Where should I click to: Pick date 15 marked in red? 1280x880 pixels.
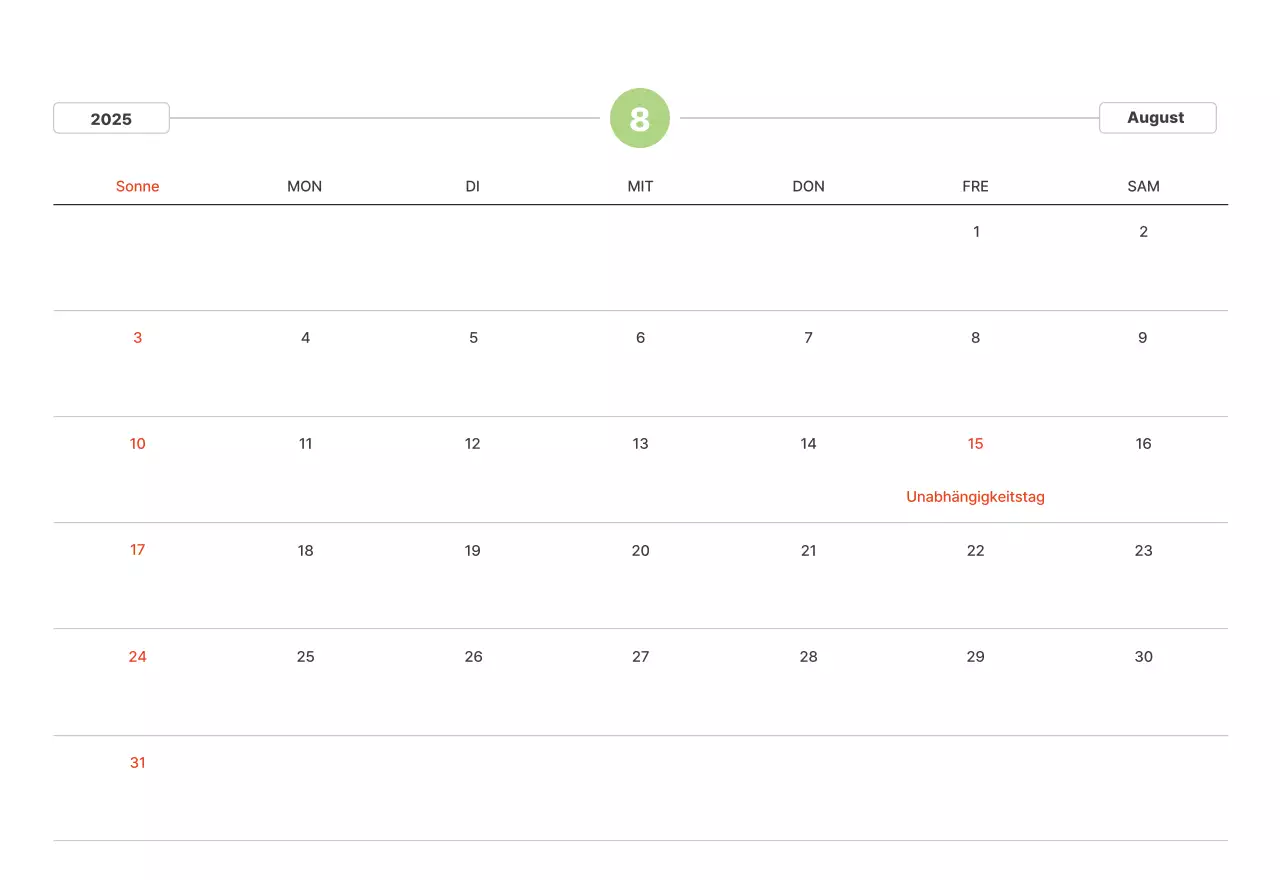[975, 444]
